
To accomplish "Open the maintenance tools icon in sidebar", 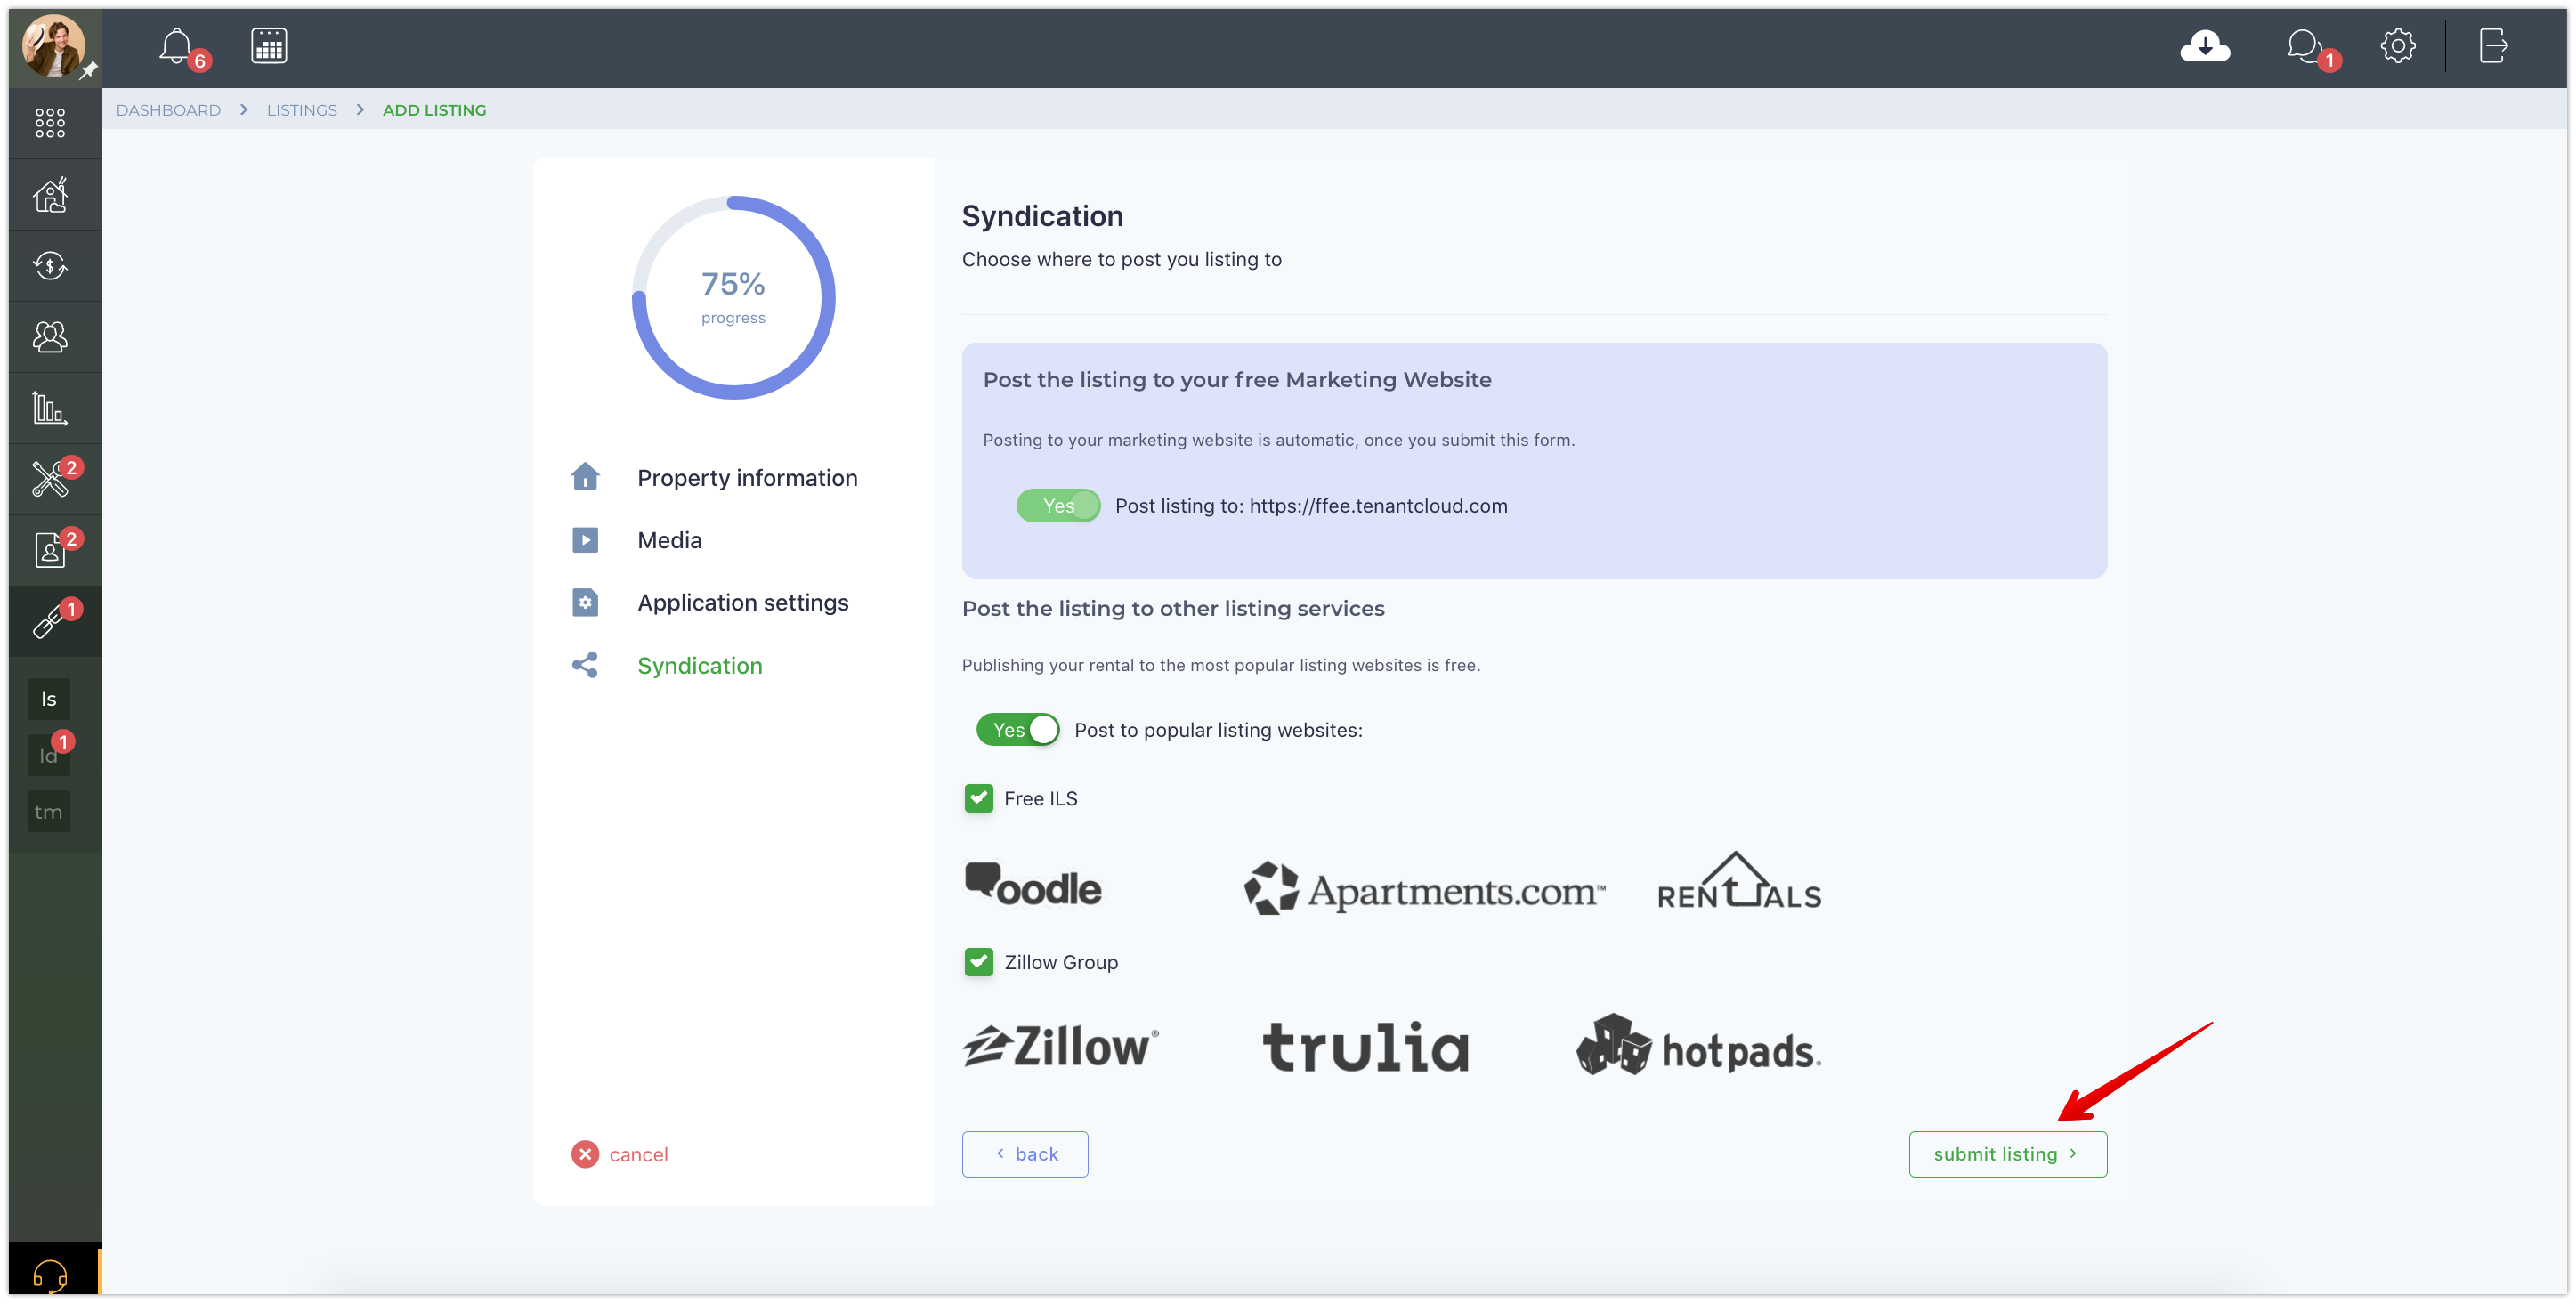I will click(x=50, y=479).
